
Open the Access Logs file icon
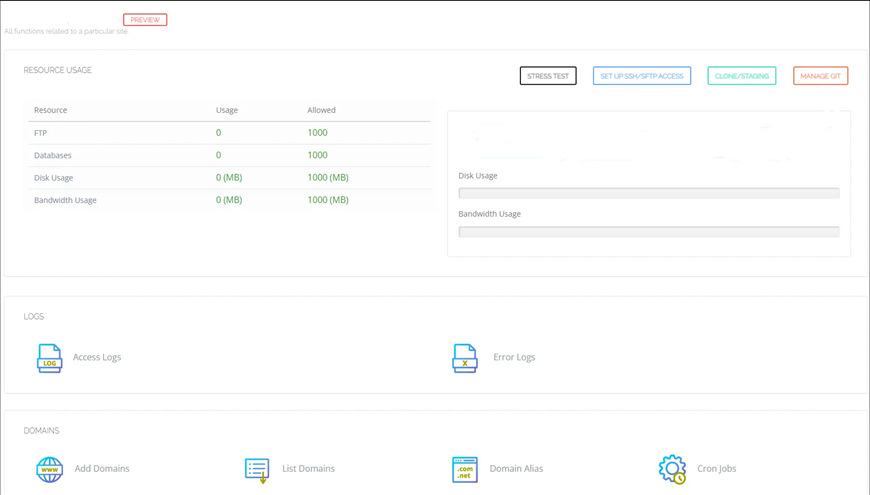[49, 358]
